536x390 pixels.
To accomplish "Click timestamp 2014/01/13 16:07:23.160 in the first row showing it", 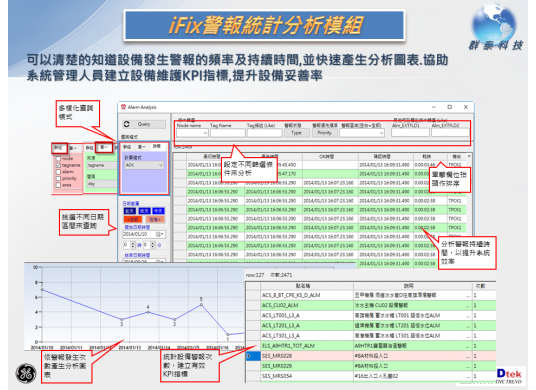I will point(329,183).
